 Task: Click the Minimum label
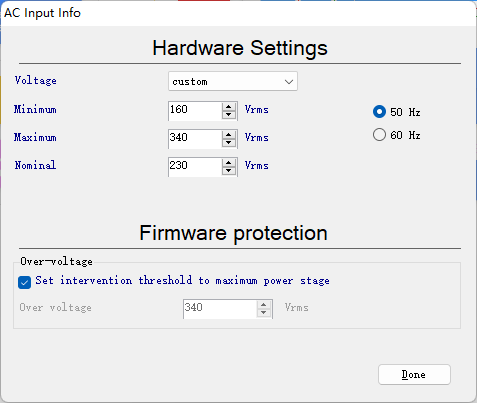point(35,109)
